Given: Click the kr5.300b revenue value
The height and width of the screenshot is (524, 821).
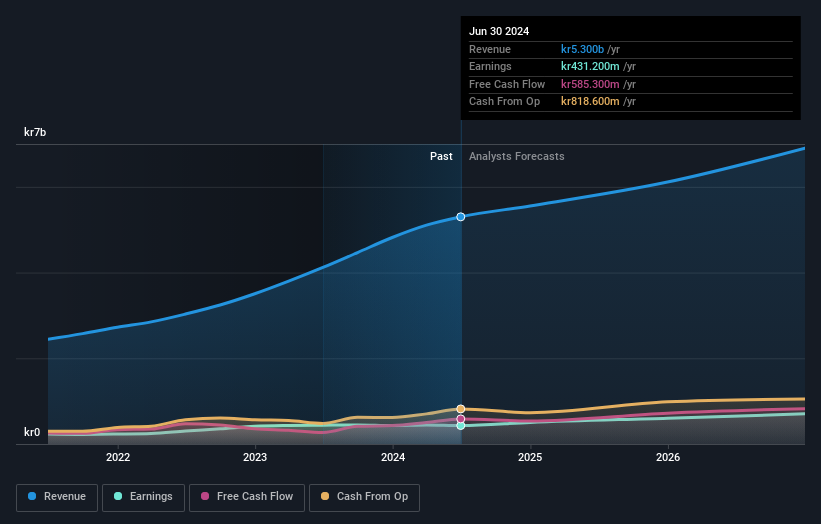Looking at the screenshot, I should click(x=582, y=49).
